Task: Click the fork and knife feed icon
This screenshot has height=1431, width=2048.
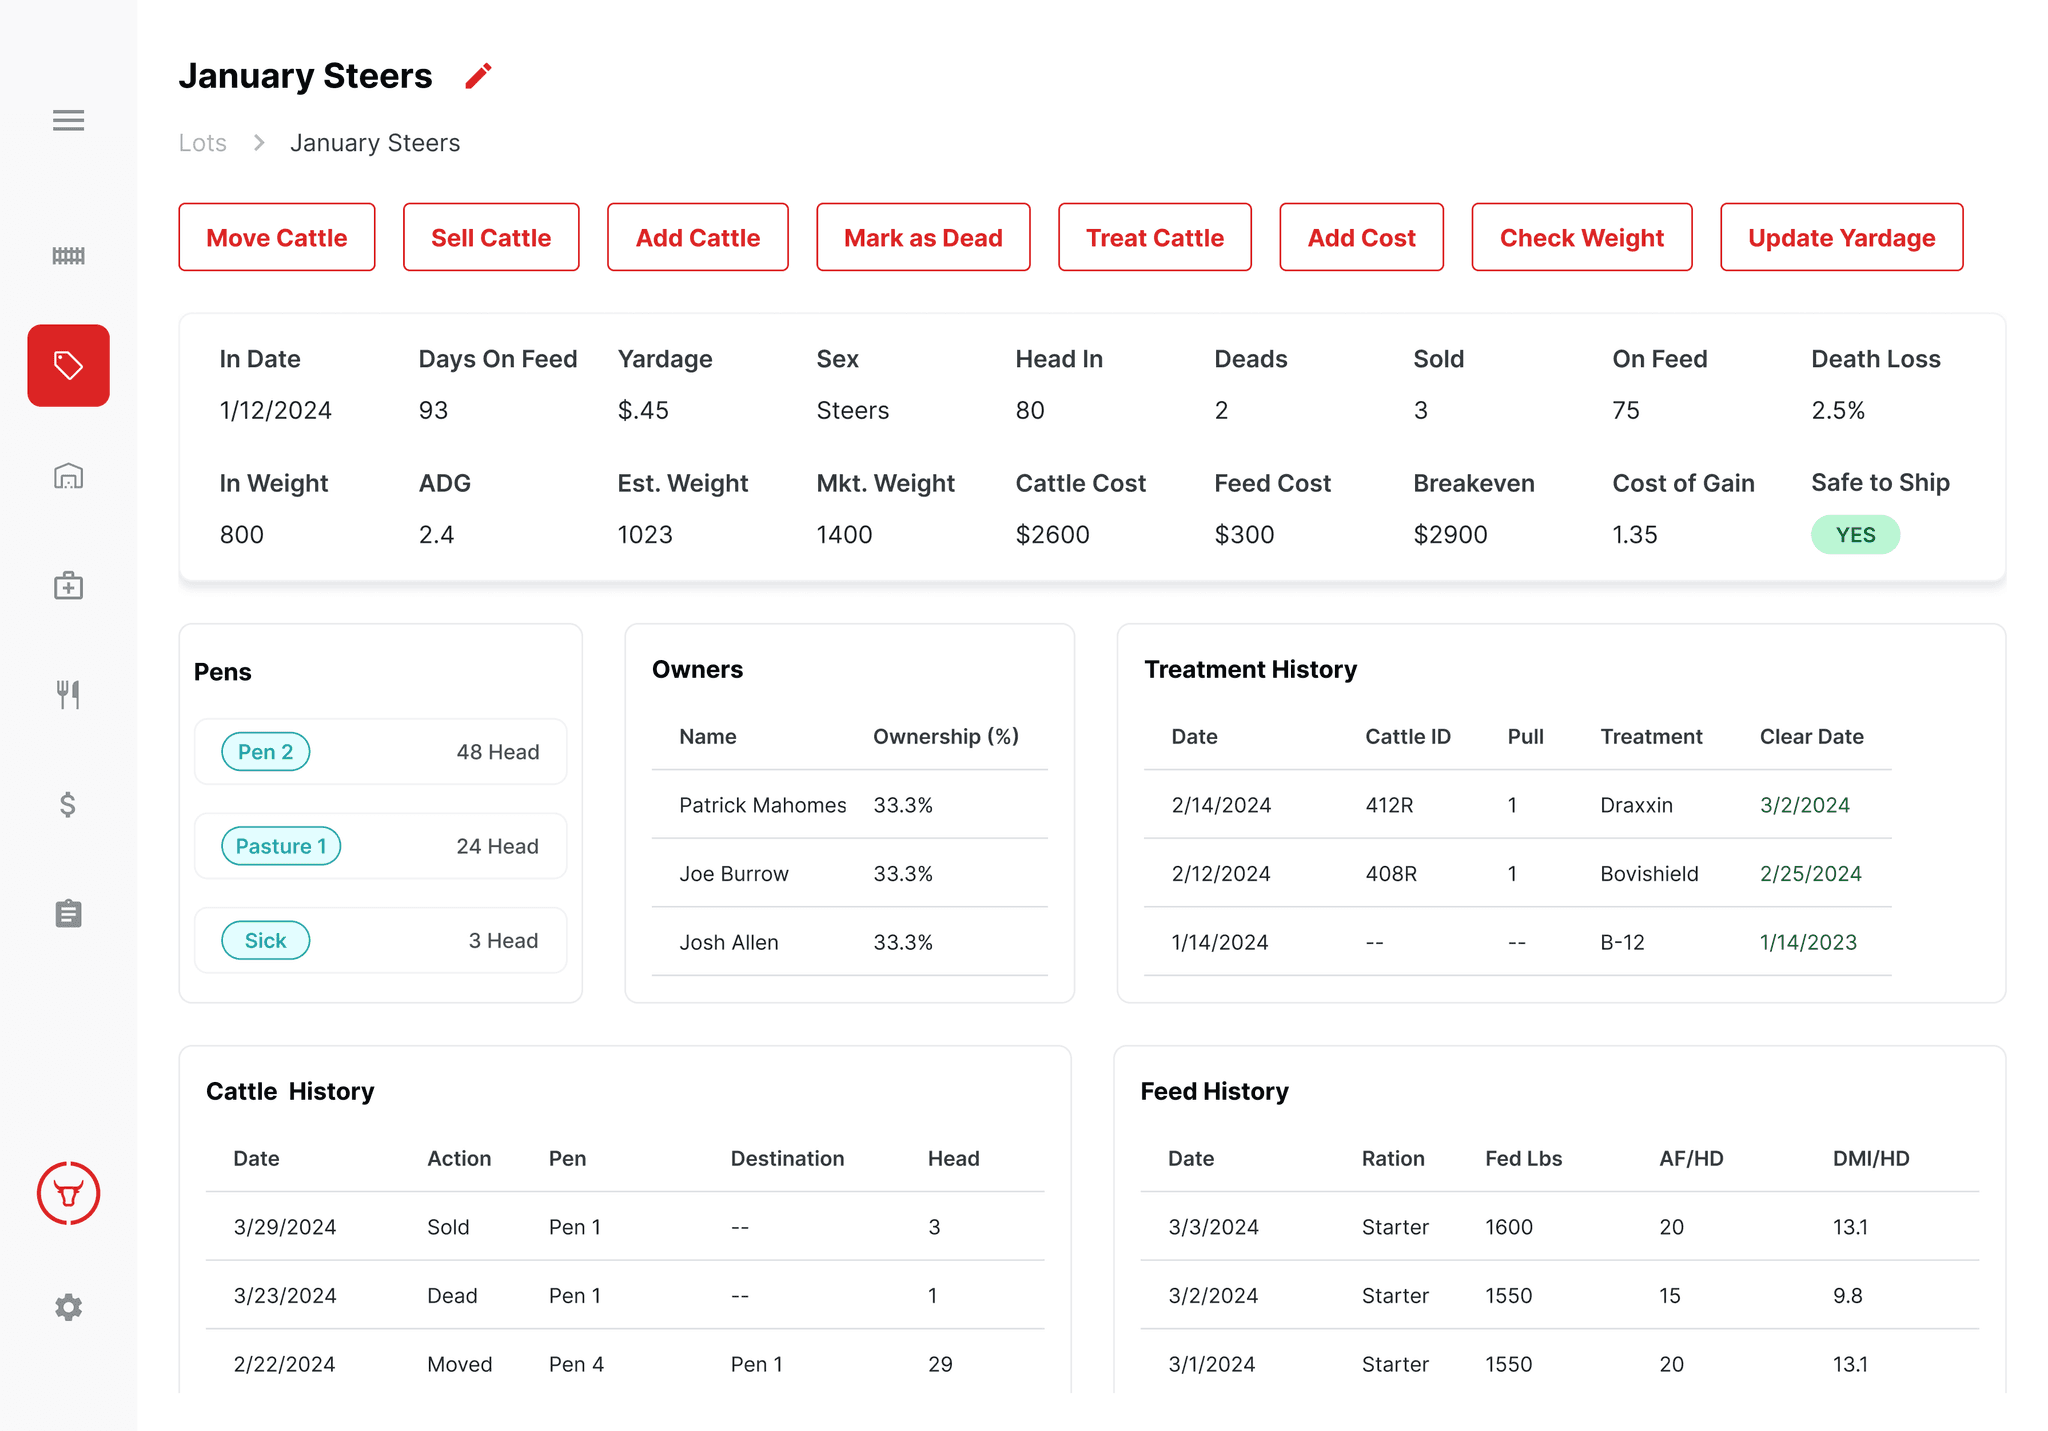Action: point(68,694)
